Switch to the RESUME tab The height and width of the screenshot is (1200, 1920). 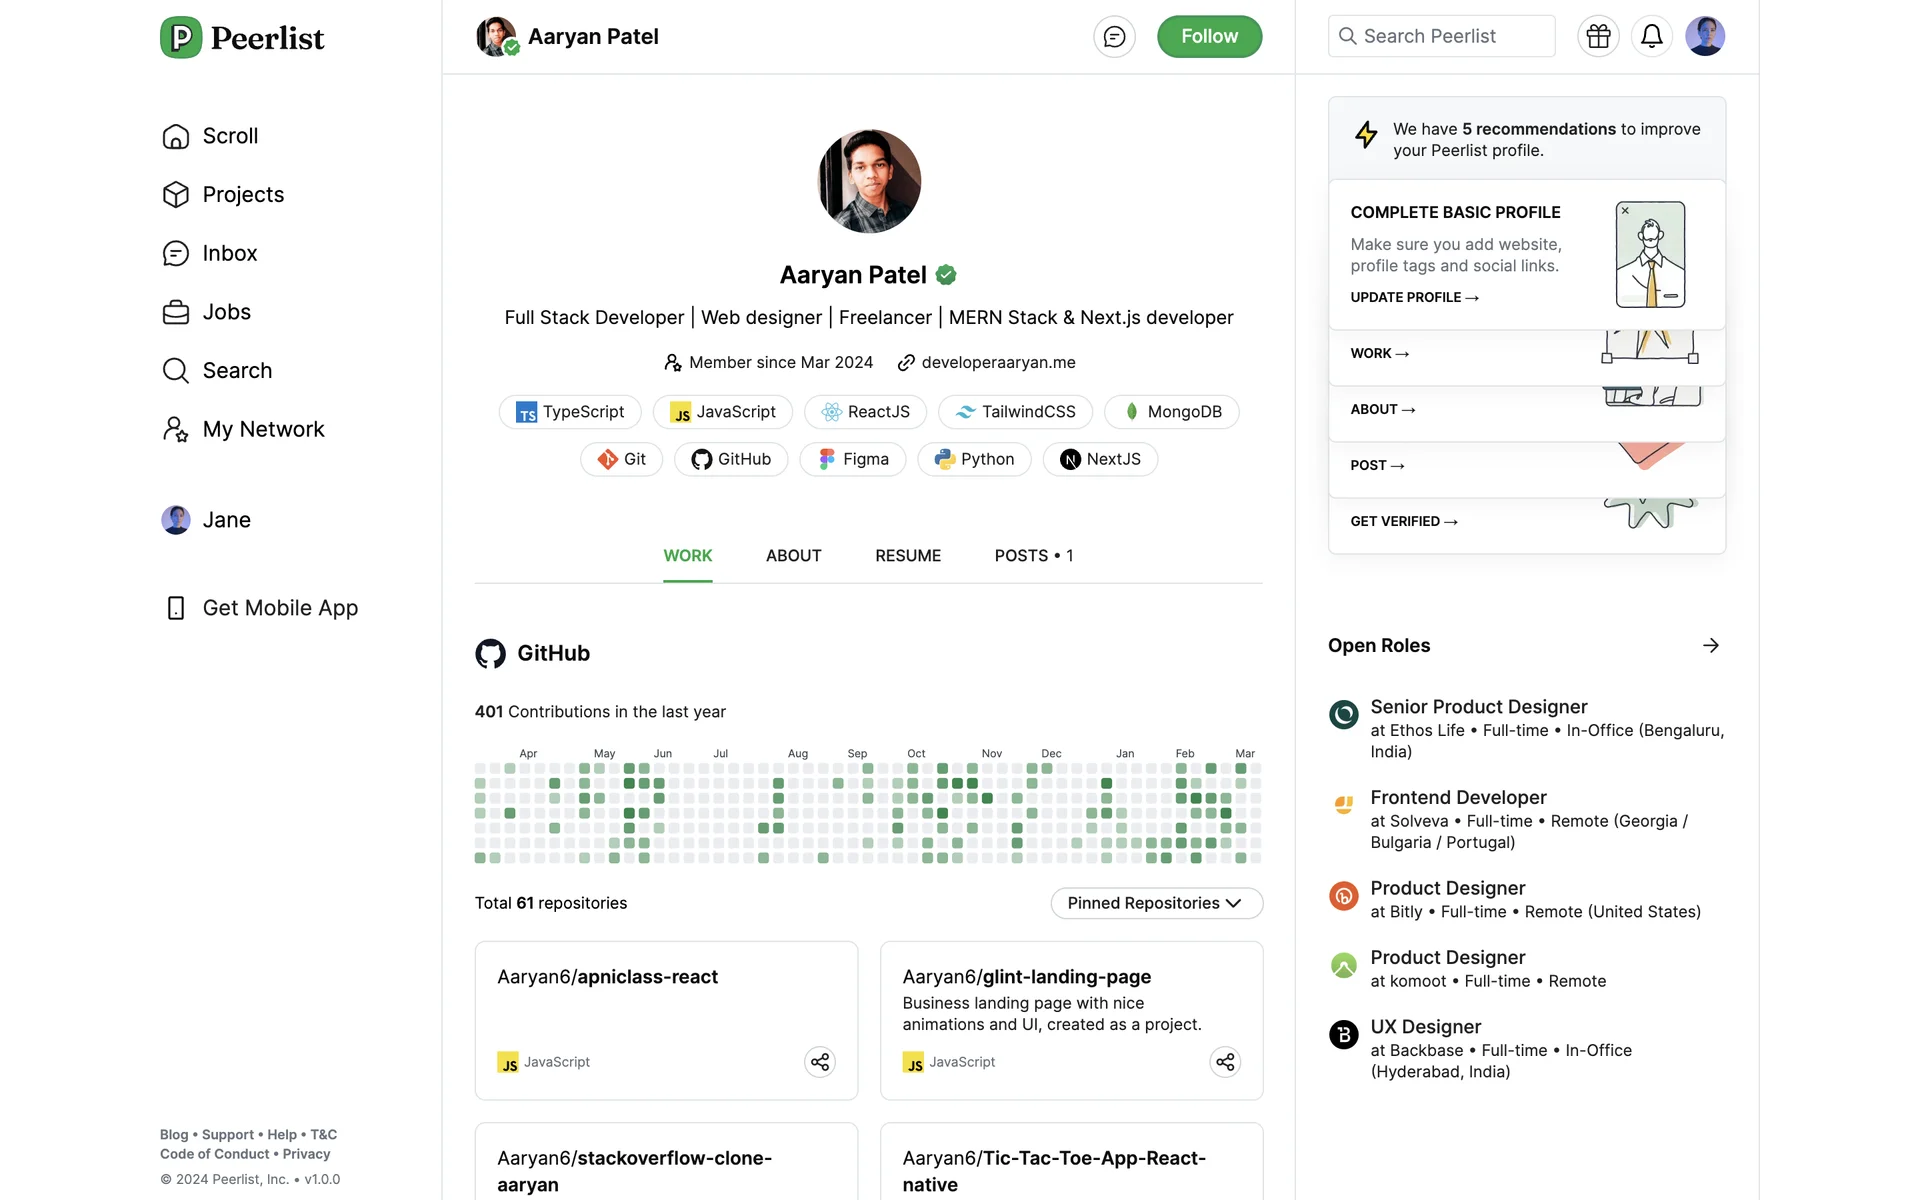pyautogui.click(x=907, y=555)
